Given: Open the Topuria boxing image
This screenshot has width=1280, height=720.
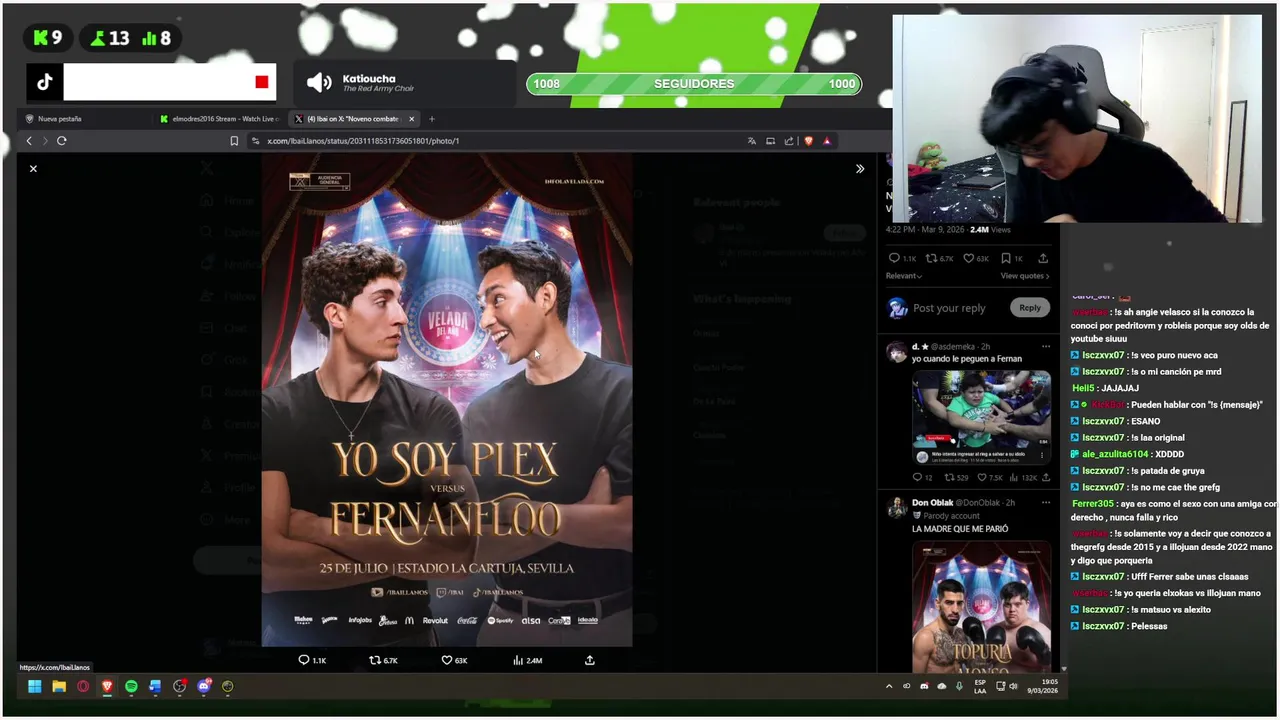Looking at the screenshot, I should click(981, 607).
